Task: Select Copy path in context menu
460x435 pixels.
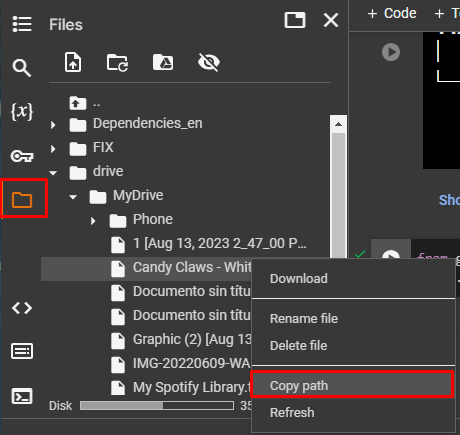Action: tap(352, 386)
